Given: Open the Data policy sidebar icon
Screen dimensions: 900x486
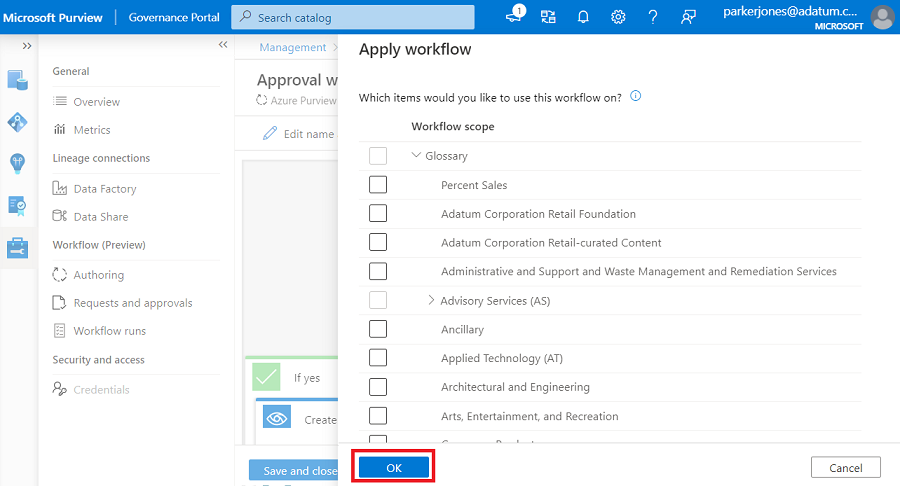Looking at the screenshot, I should click(17, 205).
